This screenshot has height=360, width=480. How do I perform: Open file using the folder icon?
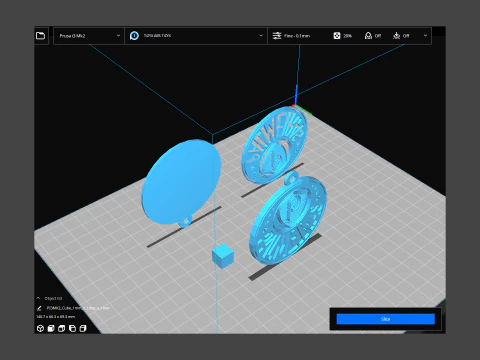pos(40,35)
